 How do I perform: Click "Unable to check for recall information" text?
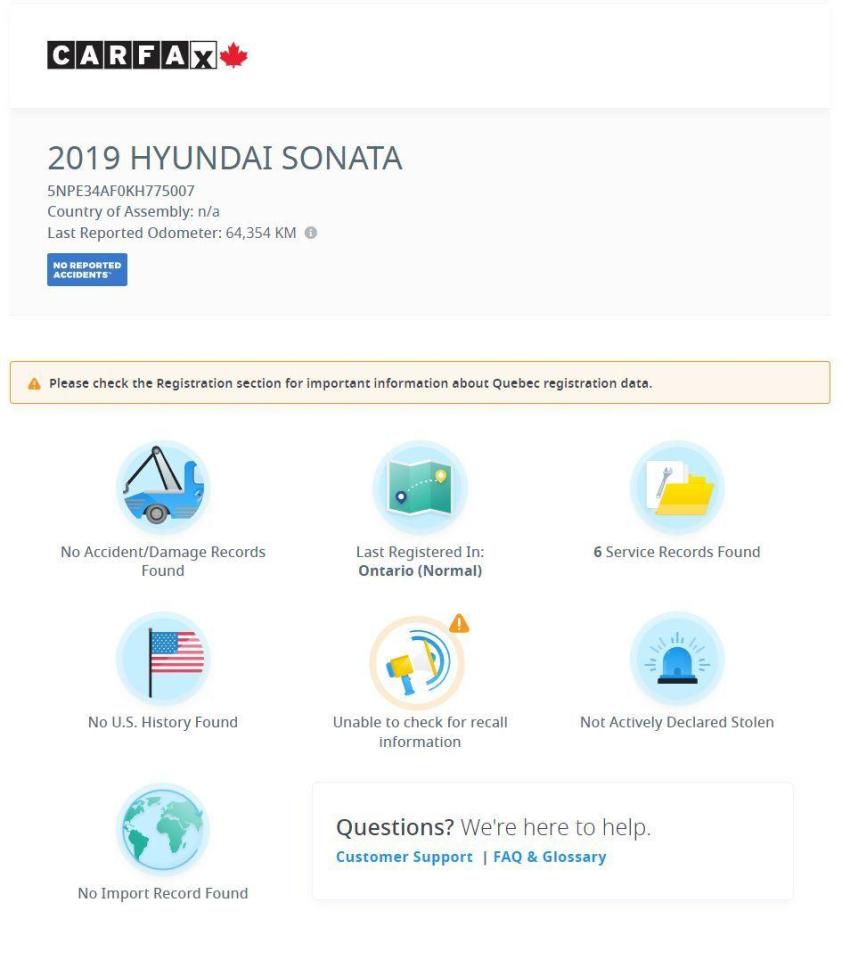tap(420, 732)
